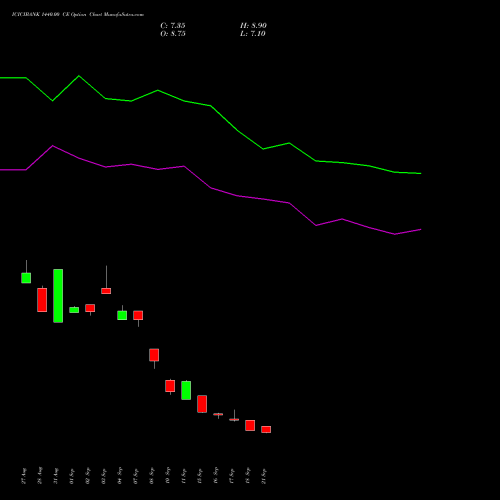Click the last red candle for 21 Sep
500x500 pixels.
(x=266, y=429)
